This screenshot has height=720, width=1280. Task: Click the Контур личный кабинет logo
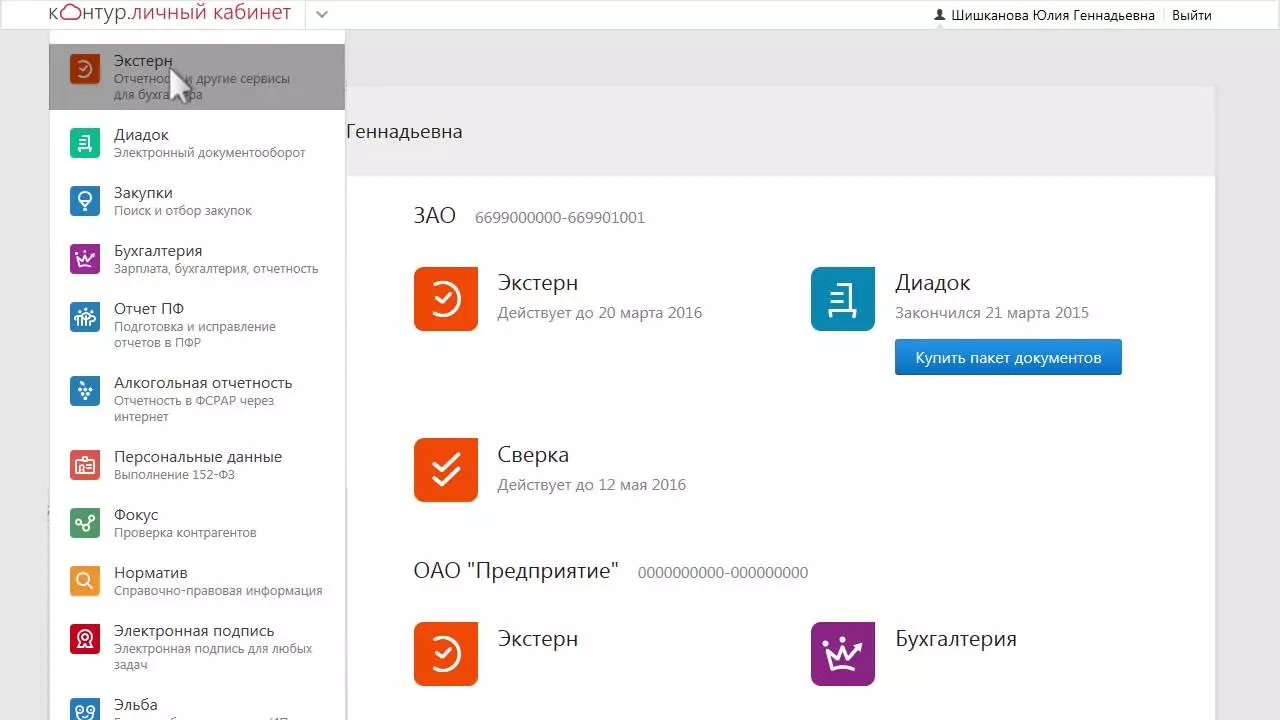click(170, 13)
